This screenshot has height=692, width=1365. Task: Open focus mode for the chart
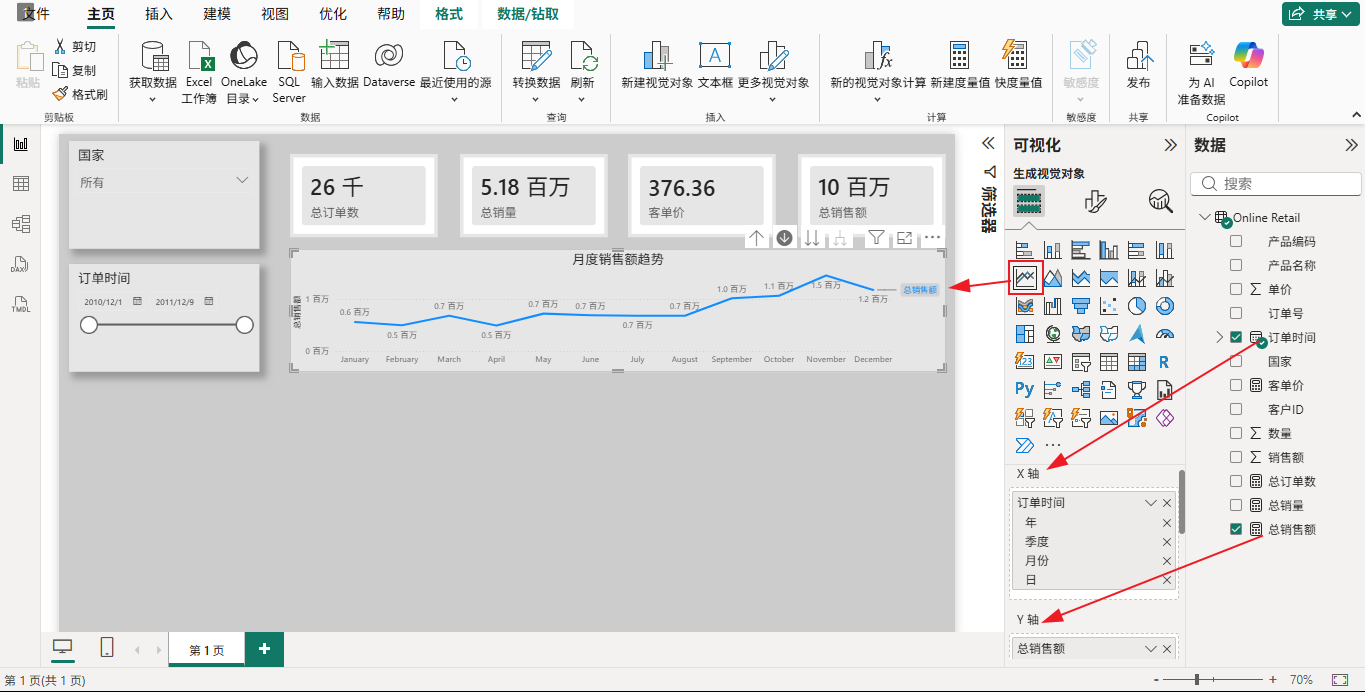pyautogui.click(x=904, y=238)
